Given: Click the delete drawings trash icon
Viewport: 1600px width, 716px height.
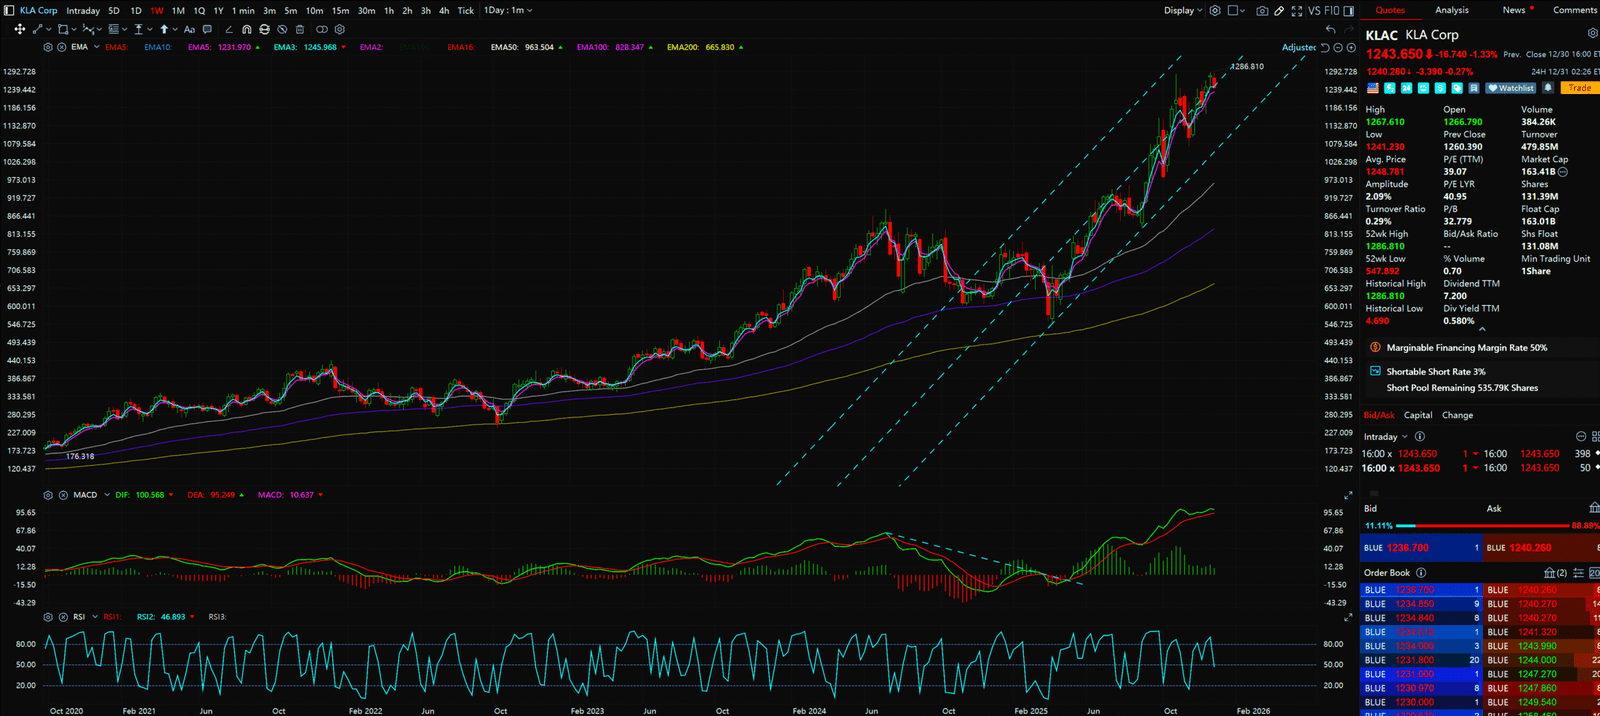Looking at the screenshot, I should point(300,30).
